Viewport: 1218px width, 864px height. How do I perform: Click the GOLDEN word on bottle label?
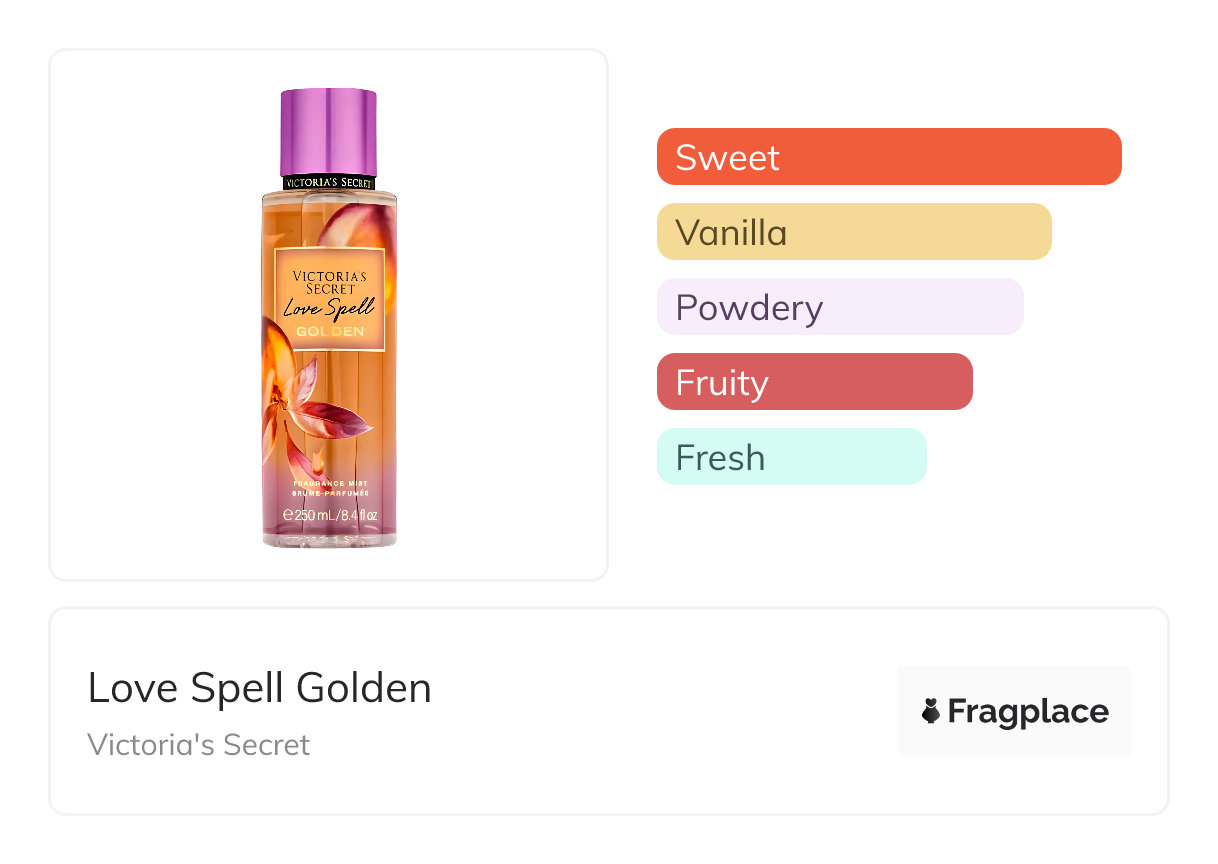click(x=330, y=331)
